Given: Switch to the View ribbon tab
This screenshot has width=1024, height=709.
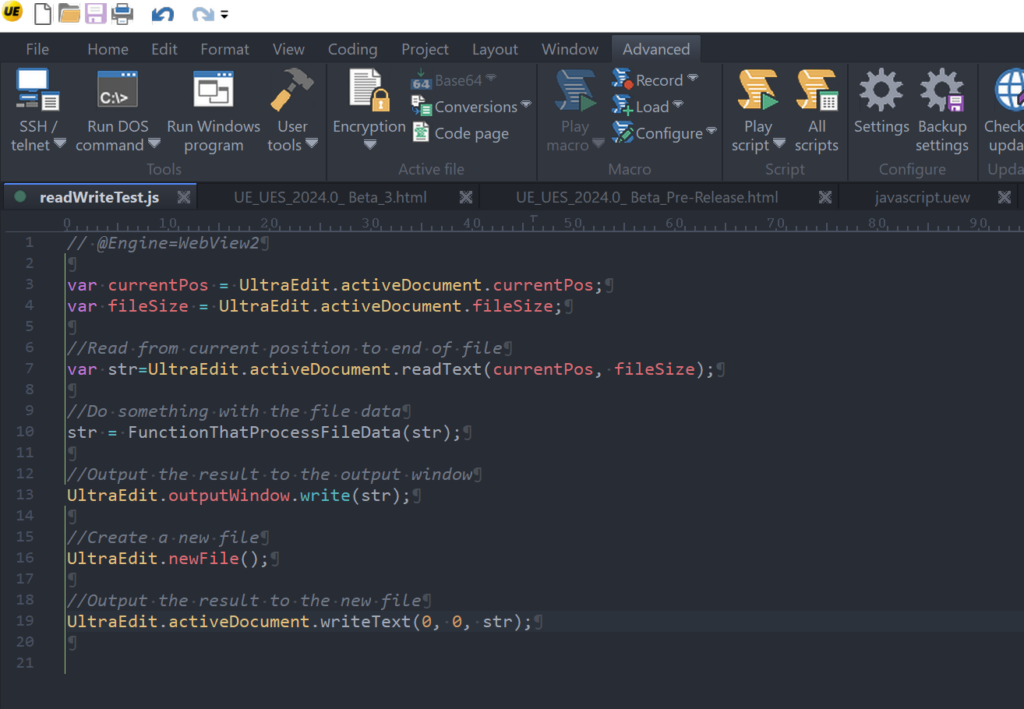Looking at the screenshot, I should tap(288, 49).
